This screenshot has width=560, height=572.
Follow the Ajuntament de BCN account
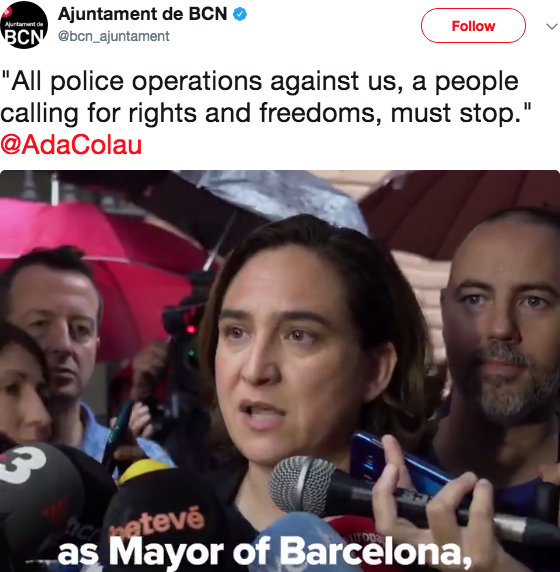(473, 26)
